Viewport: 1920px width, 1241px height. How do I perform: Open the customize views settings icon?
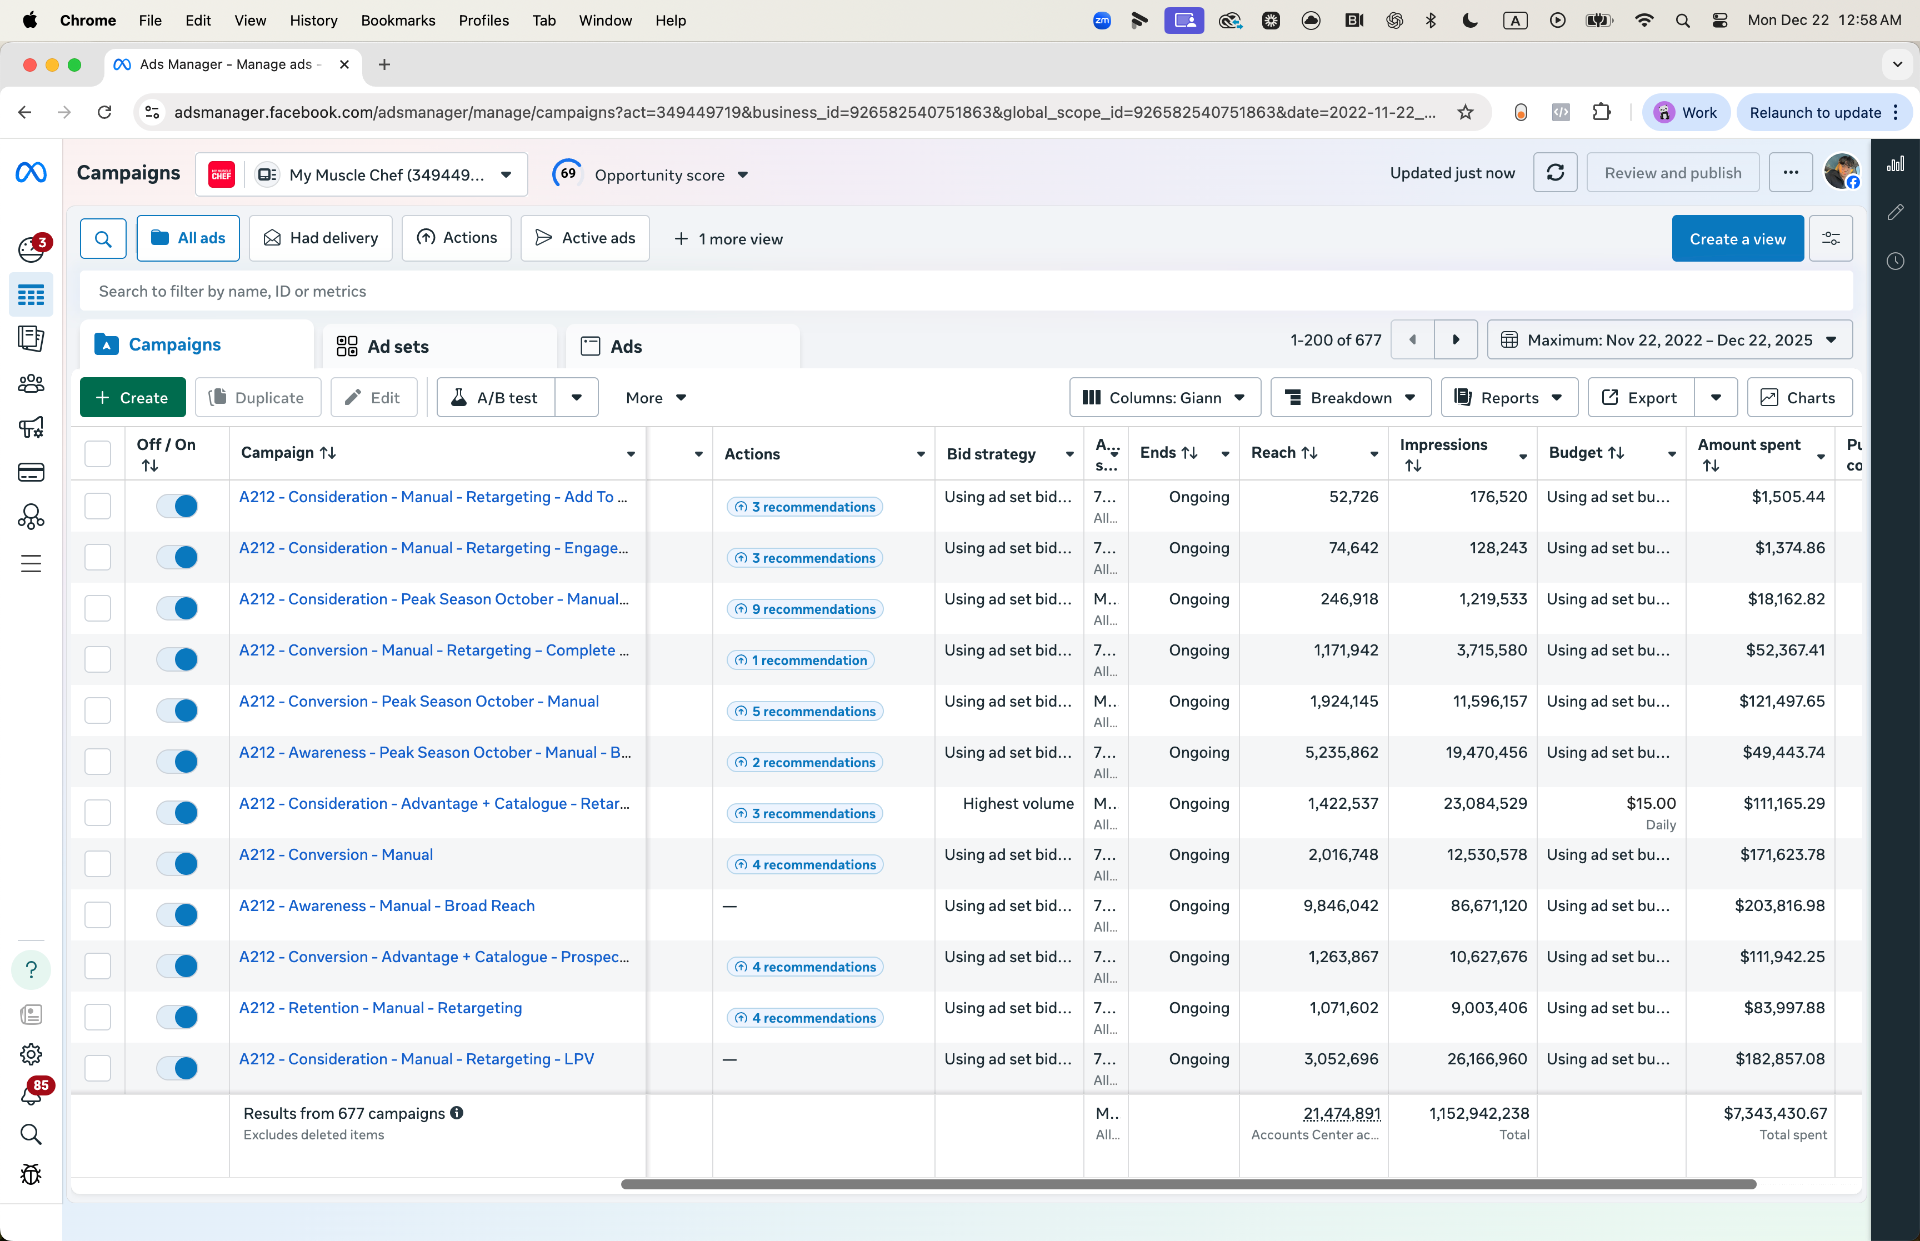tap(1831, 239)
